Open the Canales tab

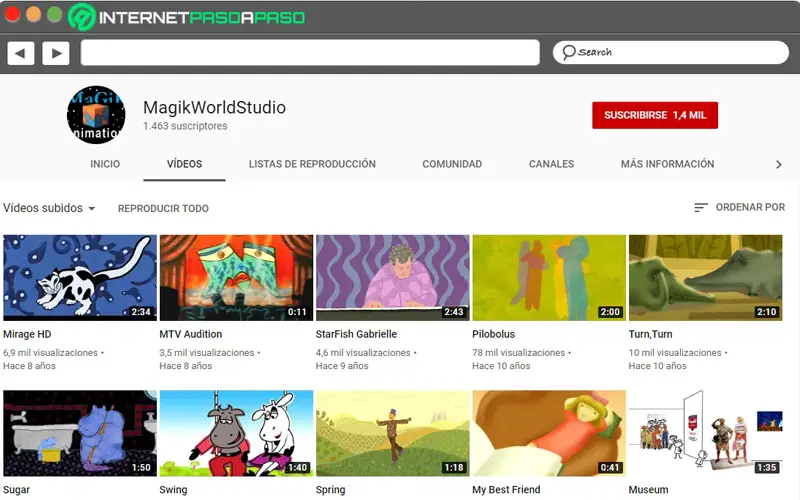pyautogui.click(x=552, y=164)
